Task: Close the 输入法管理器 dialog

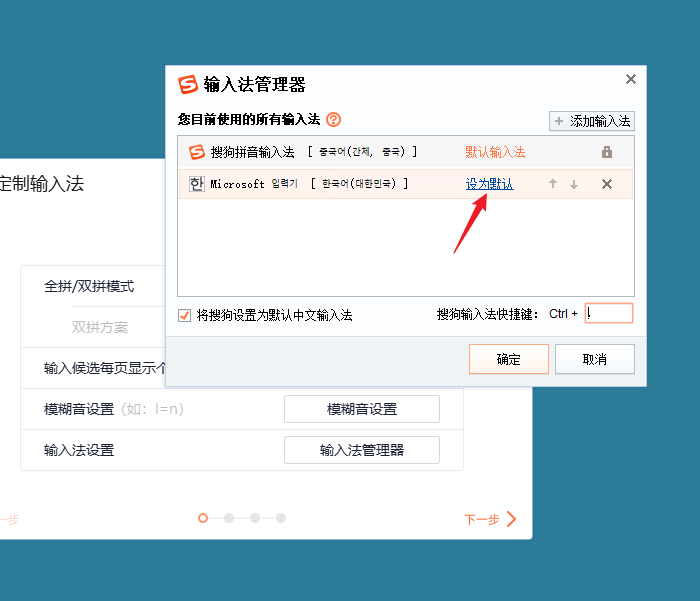Action: pos(631,79)
